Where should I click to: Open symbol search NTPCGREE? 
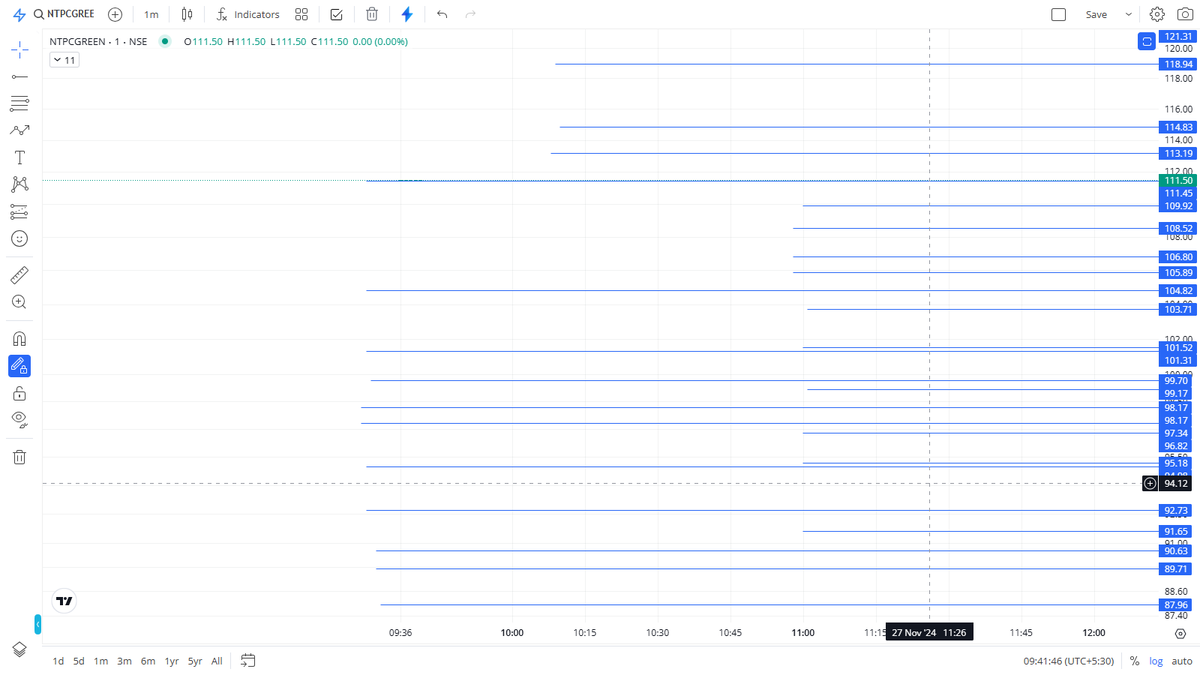pyautogui.click(x=64, y=15)
